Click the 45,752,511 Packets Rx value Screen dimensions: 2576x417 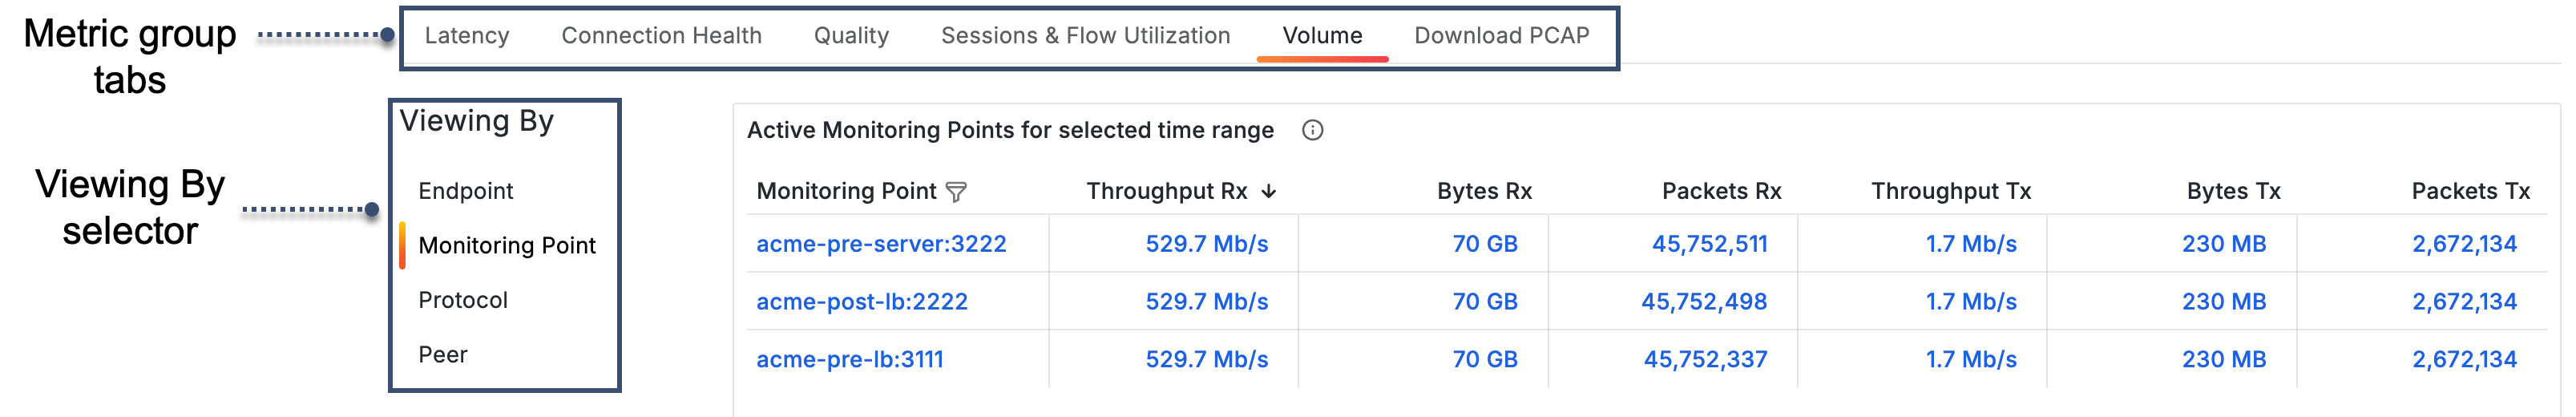pyautogui.click(x=1709, y=244)
